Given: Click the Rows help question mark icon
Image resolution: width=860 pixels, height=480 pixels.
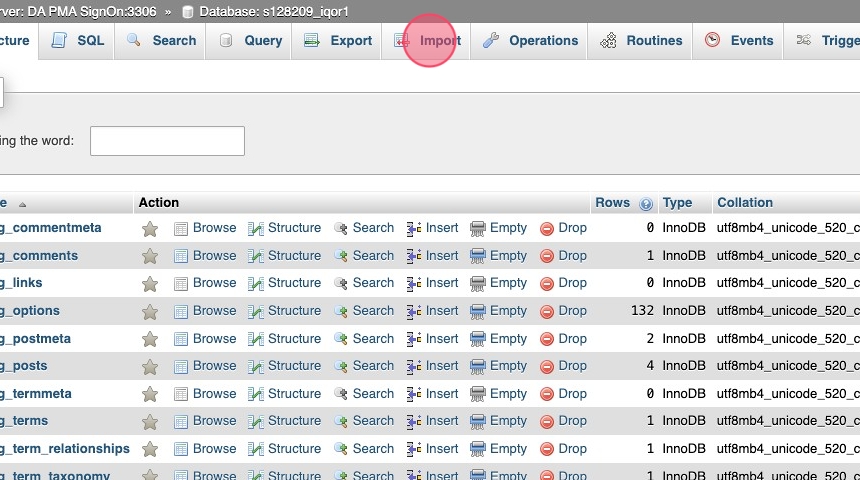Looking at the screenshot, I should click(646, 203).
